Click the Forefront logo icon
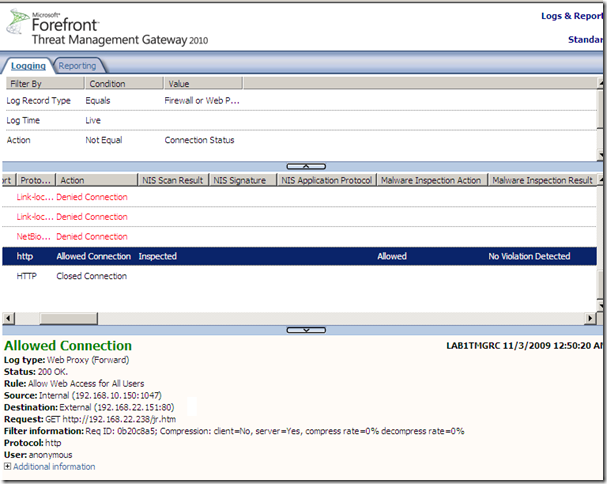Image resolution: width=607 pixels, height=484 pixels. [17, 22]
